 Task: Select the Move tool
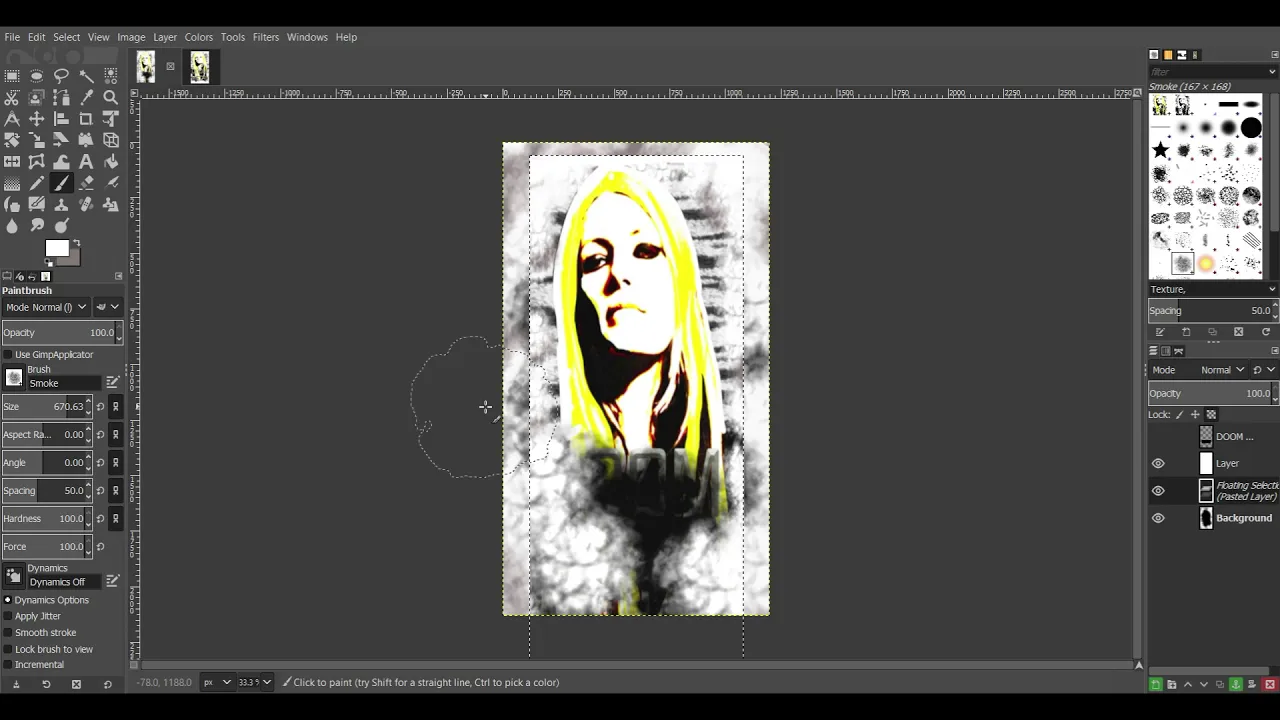(x=37, y=119)
